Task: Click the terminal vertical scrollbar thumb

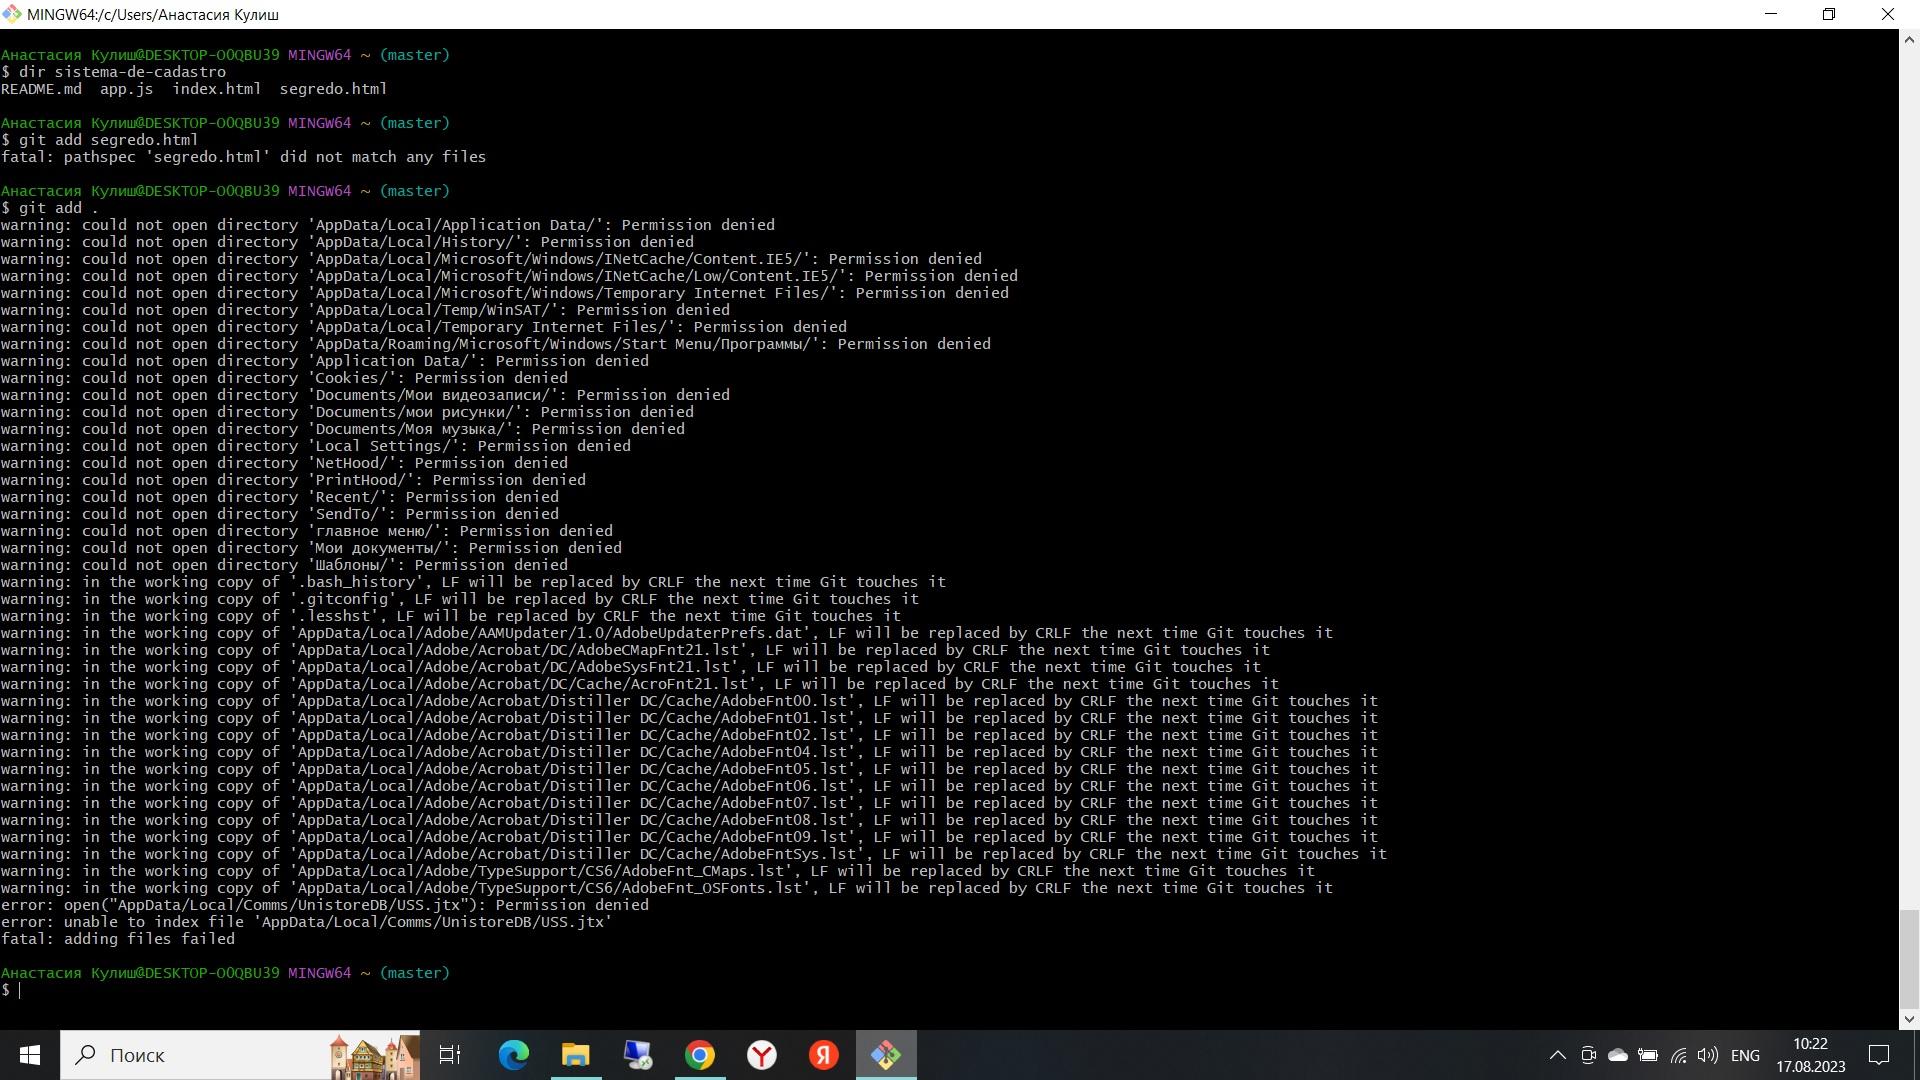Action: point(1909,960)
